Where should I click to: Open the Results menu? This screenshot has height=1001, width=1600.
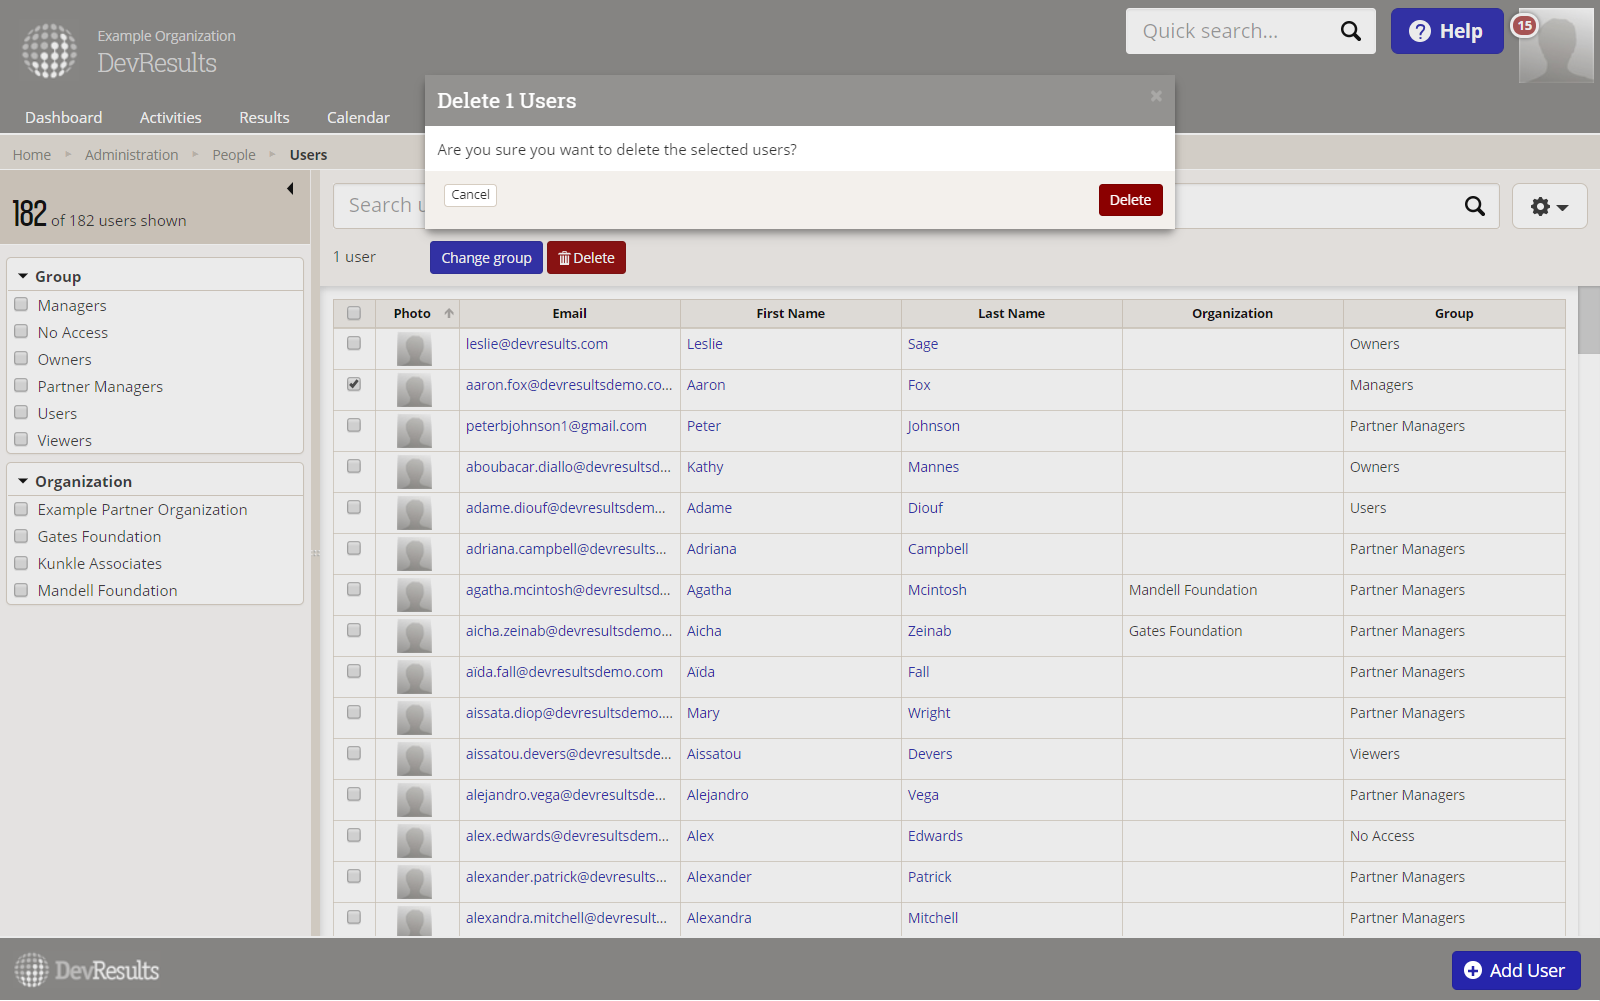[264, 117]
